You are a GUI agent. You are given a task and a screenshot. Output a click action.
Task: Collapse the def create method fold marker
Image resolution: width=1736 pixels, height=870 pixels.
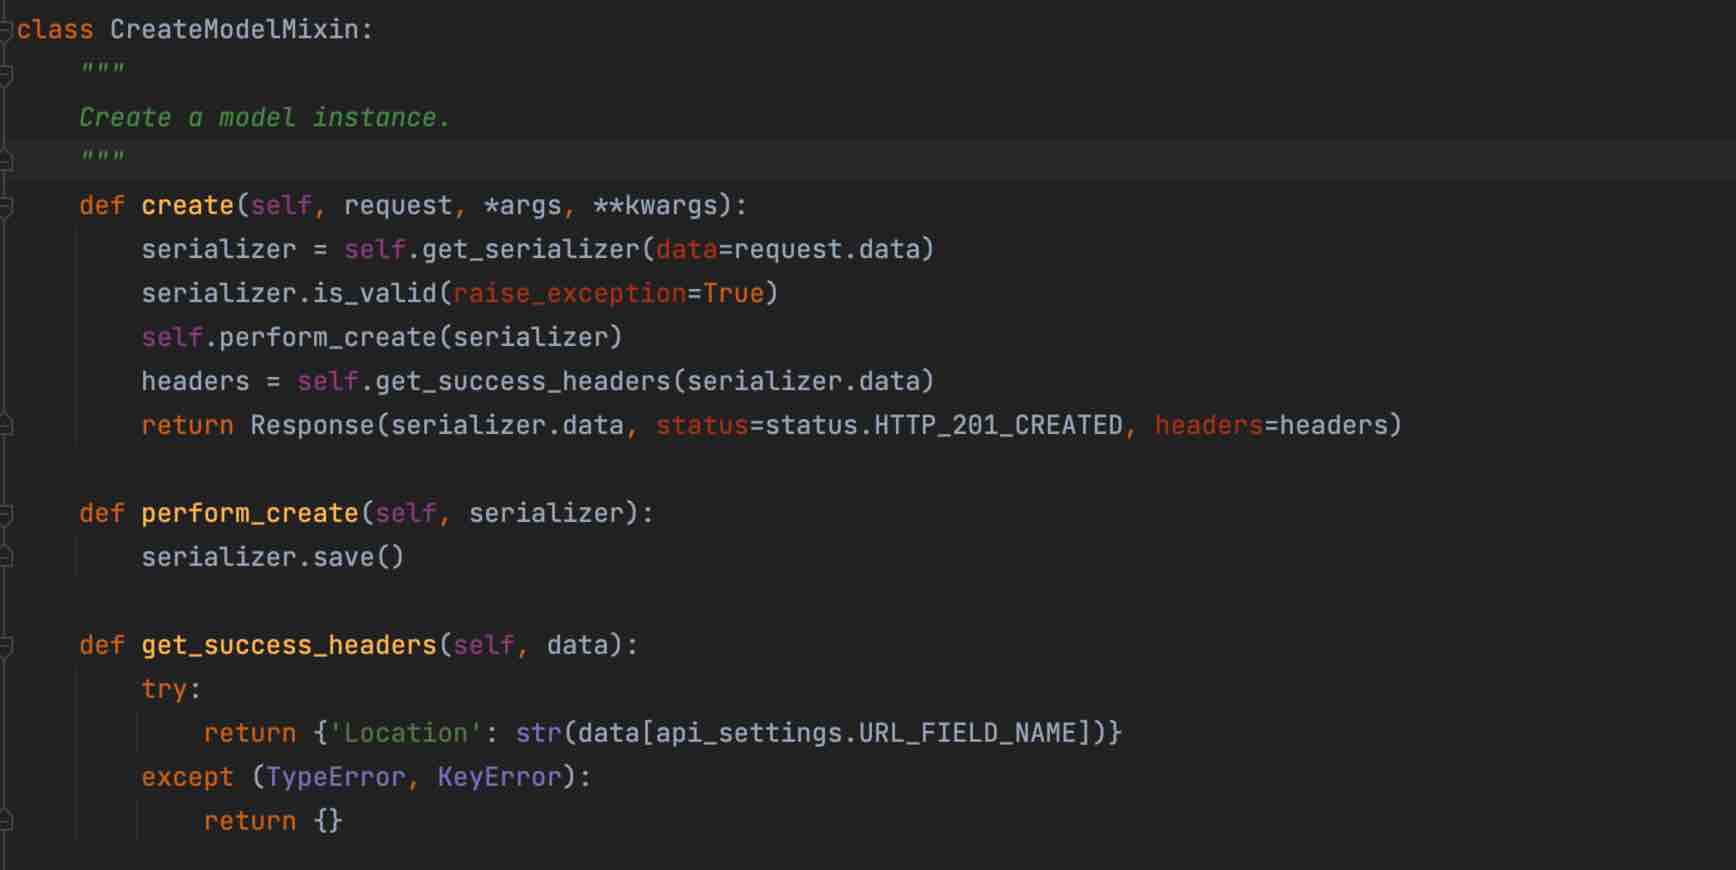5,206
